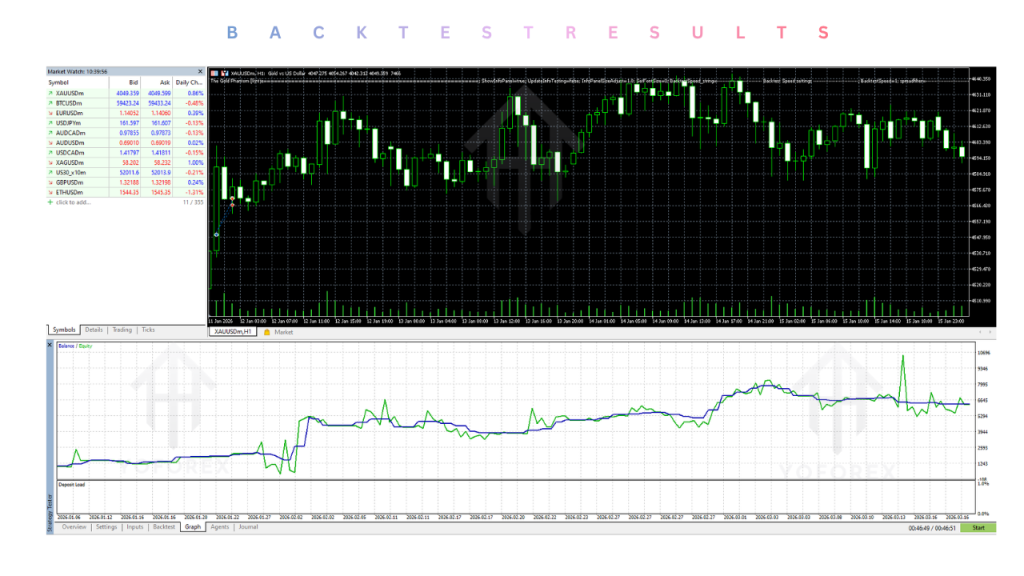Screen dimensions: 1024x576
Task: Close the Market Watch panel
Action: coord(200,71)
